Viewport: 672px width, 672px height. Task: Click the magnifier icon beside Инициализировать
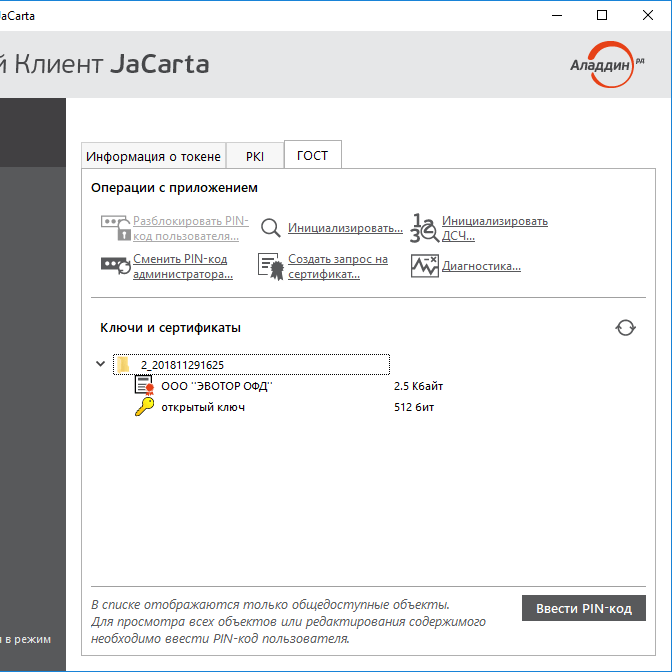271,228
